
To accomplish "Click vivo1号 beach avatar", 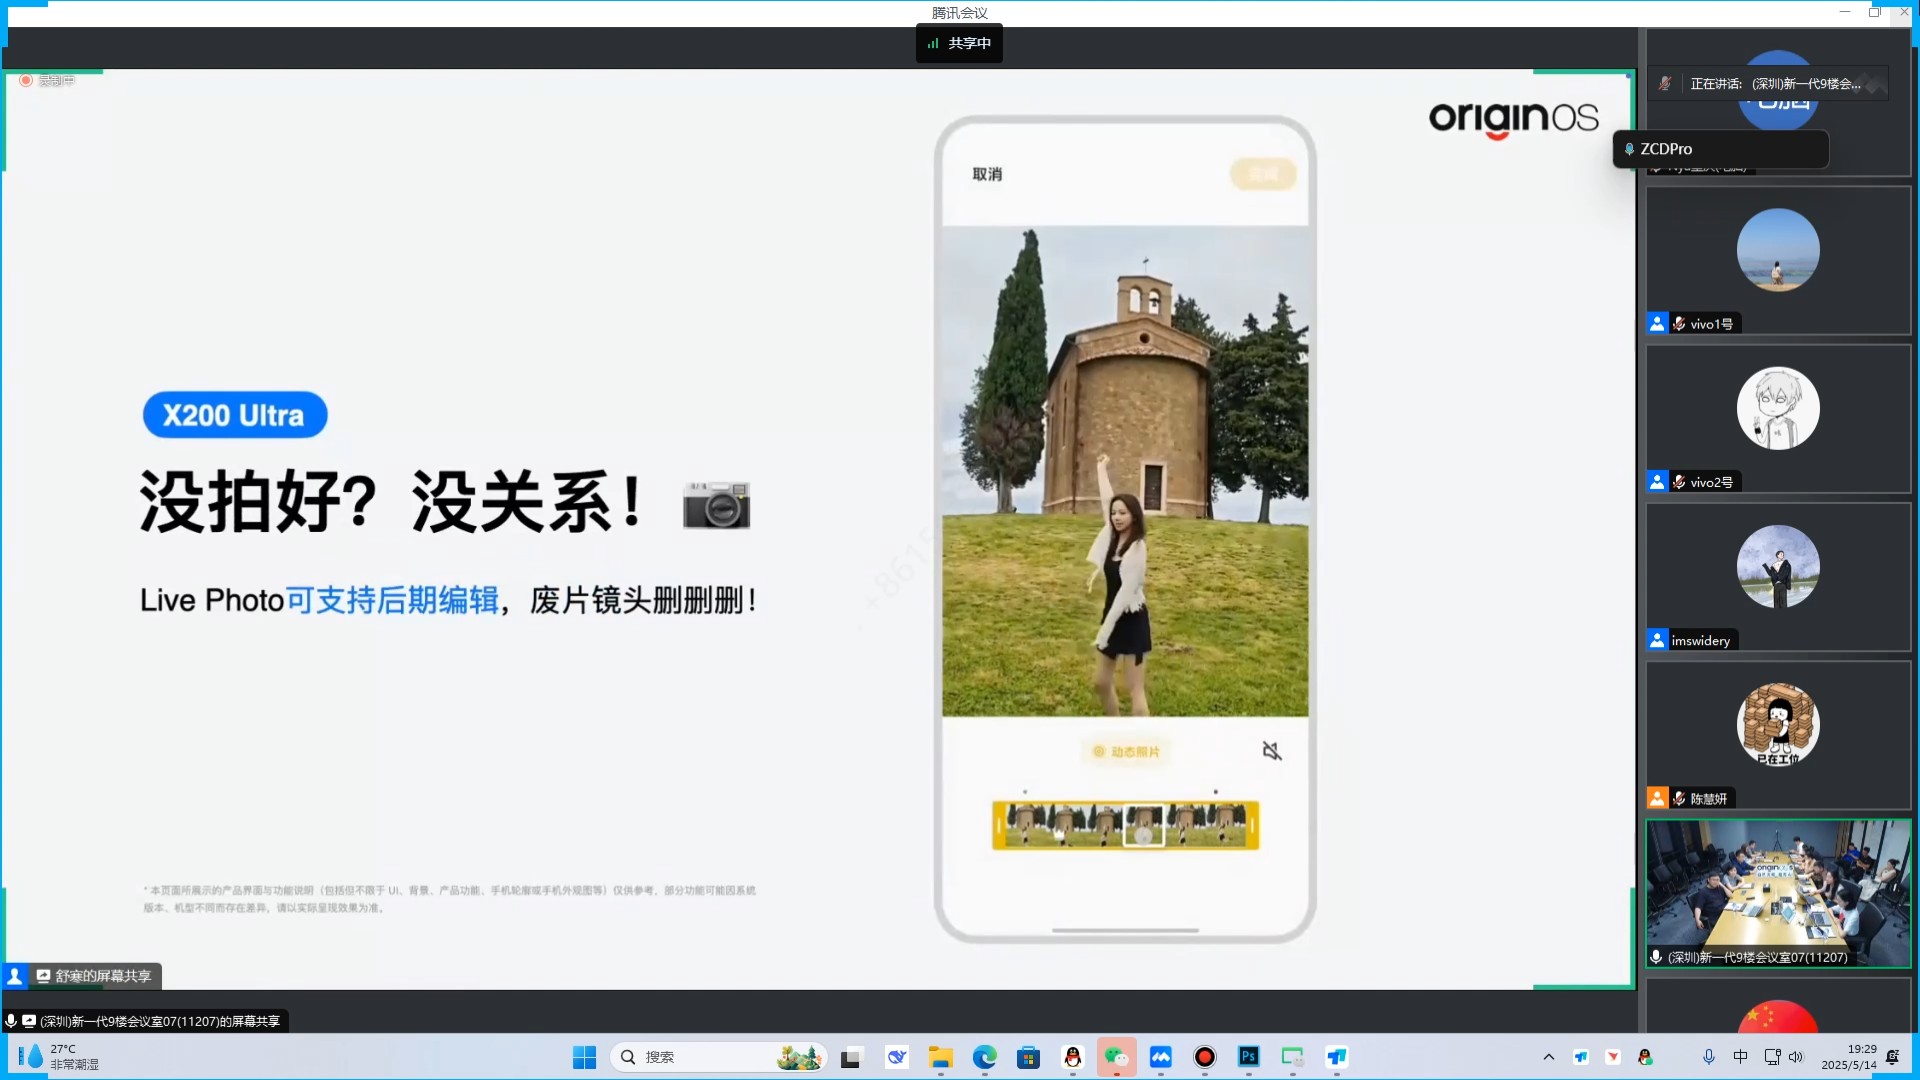I will pyautogui.click(x=1778, y=250).
